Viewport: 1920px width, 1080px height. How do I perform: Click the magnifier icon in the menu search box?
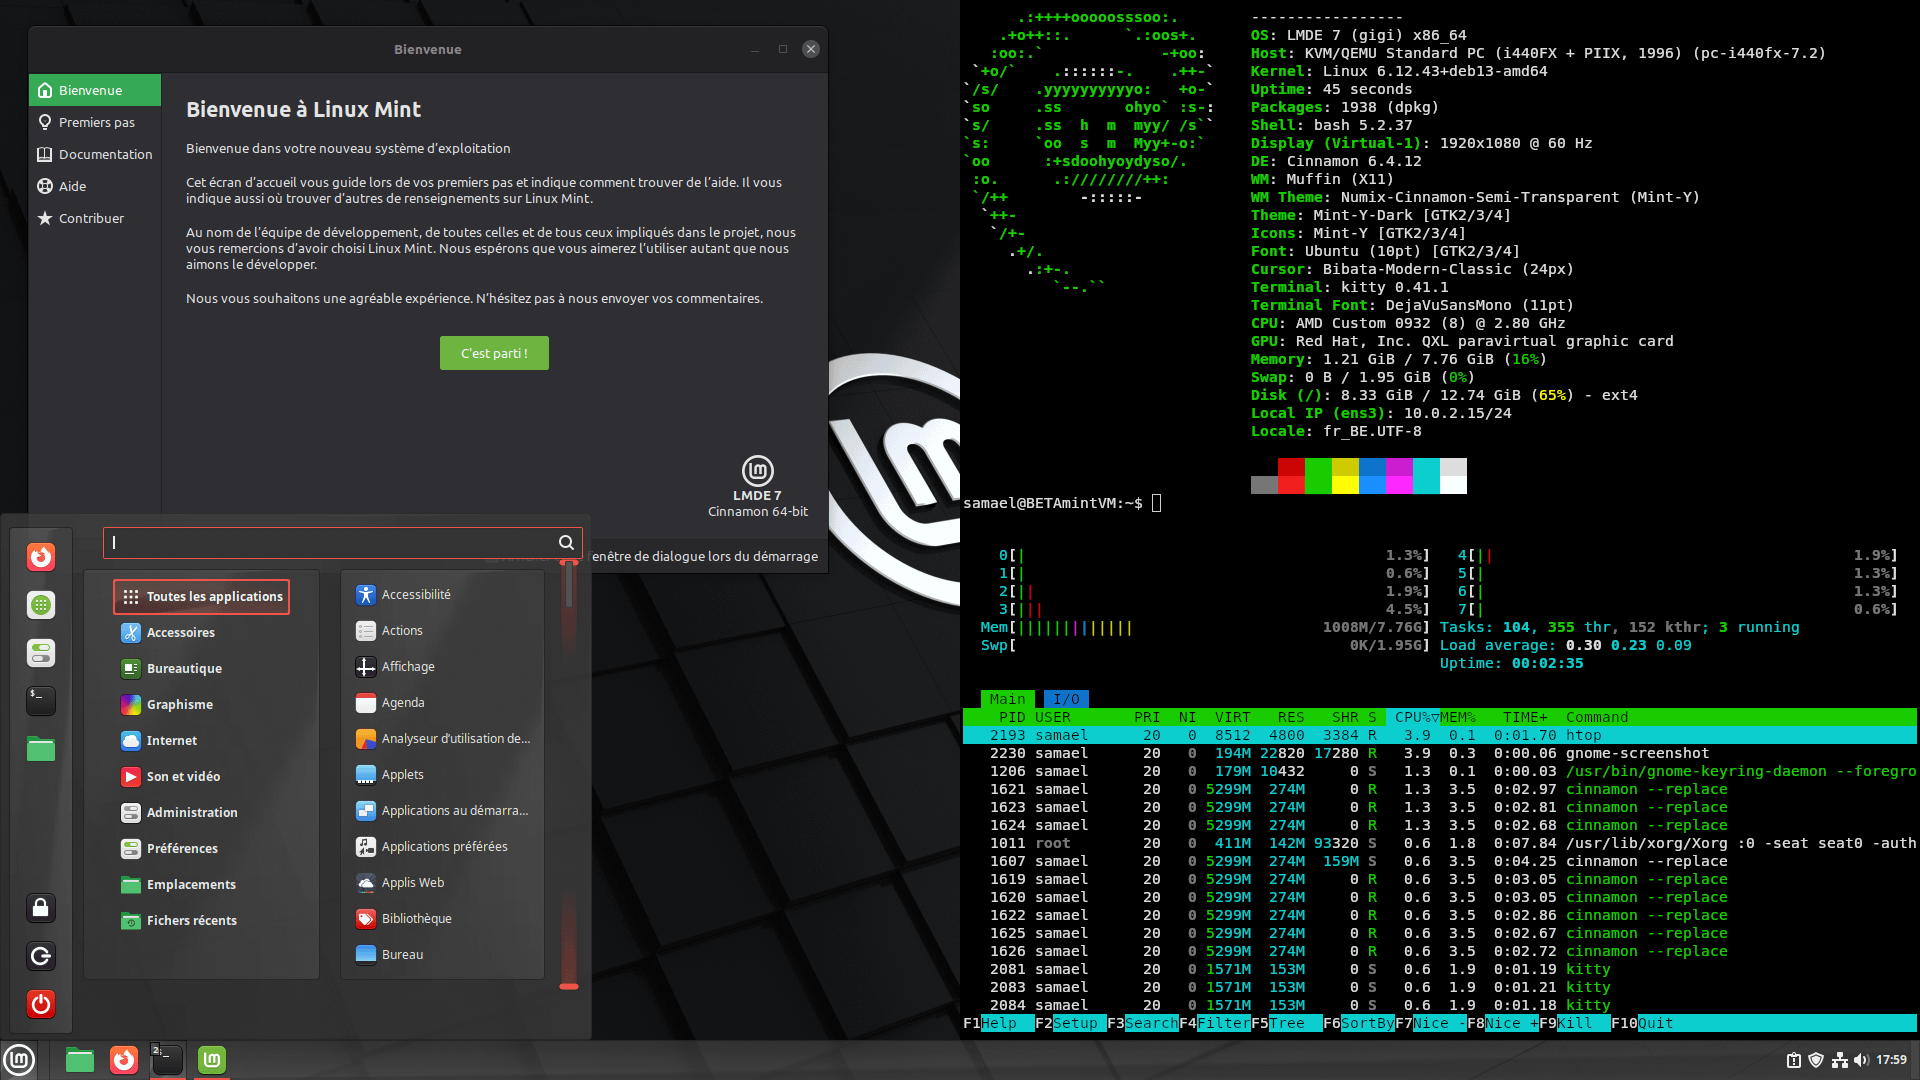tap(566, 543)
